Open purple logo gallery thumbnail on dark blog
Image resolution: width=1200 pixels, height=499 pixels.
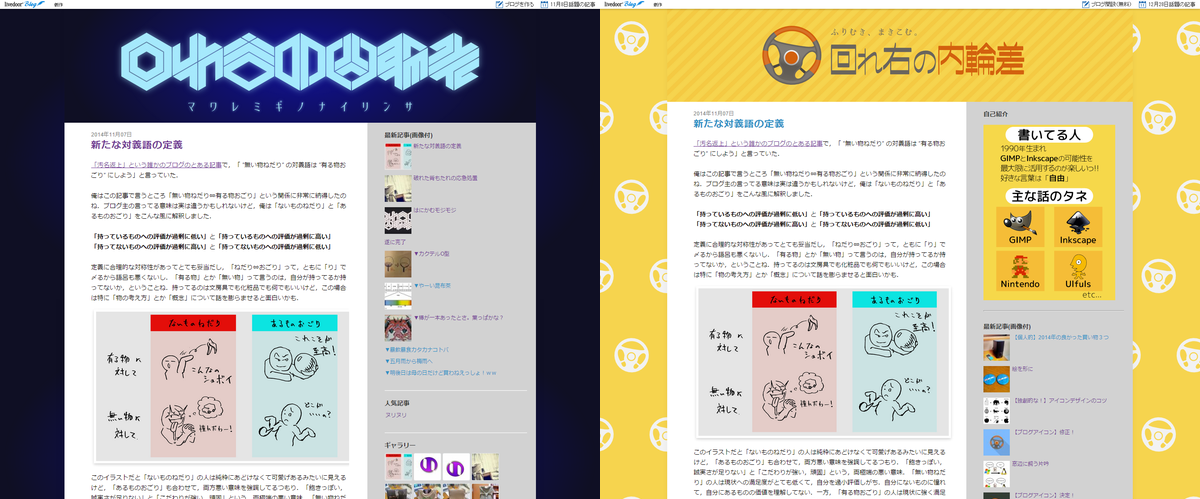pyautogui.click(x=428, y=467)
